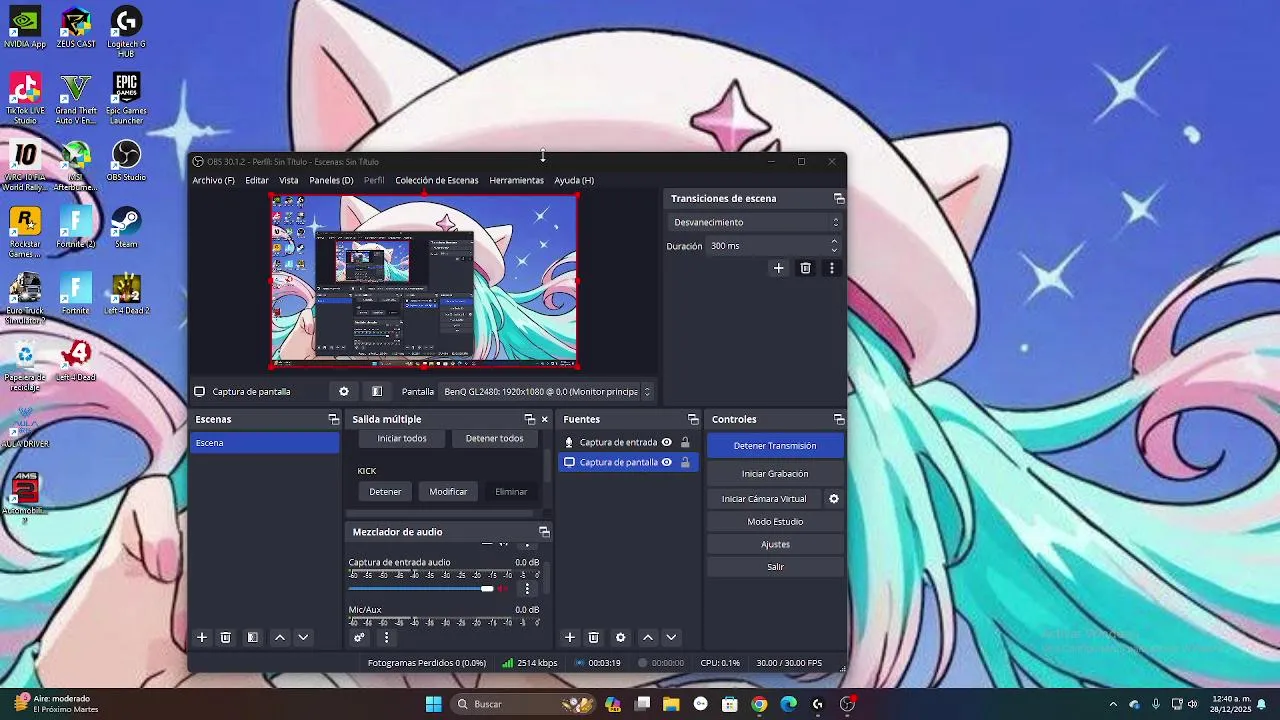Click Detener todos button
Viewport: 1280px width, 720px height.
click(494, 438)
